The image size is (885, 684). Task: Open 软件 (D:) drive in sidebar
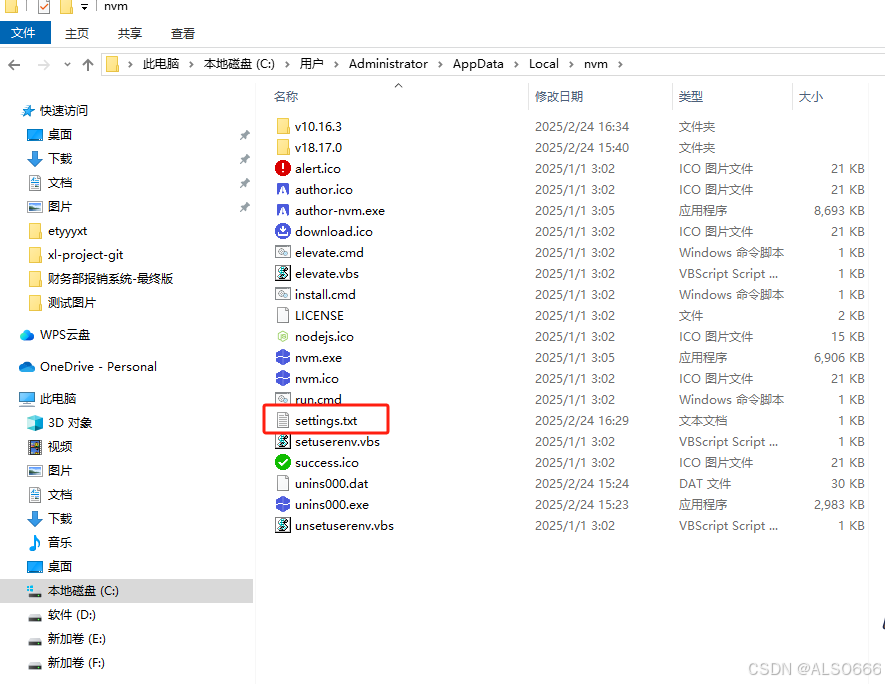pos(72,615)
